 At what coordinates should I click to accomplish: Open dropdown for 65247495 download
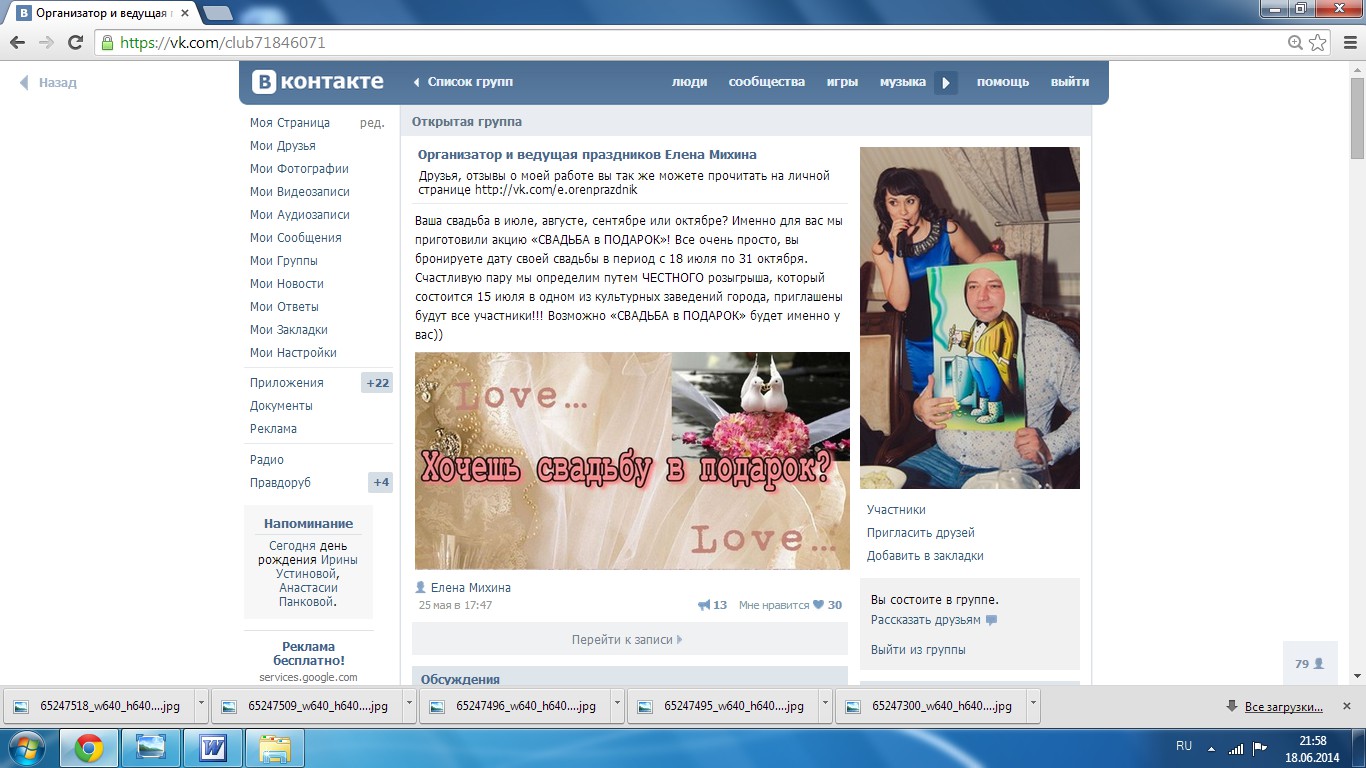[x=825, y=705]
